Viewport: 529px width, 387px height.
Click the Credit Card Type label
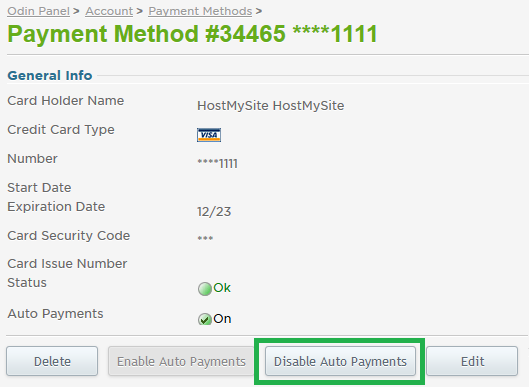[x=61, y=130]
